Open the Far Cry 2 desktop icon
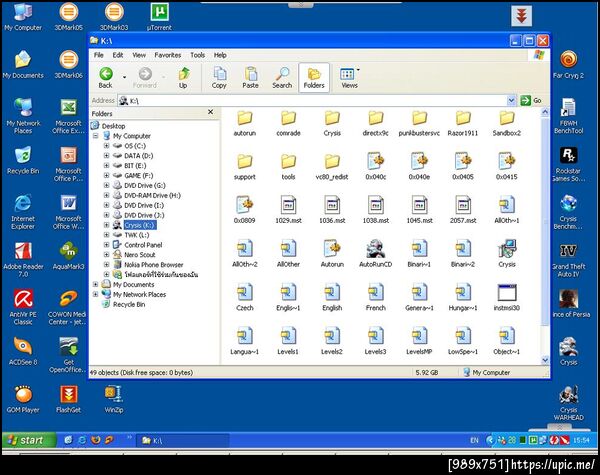Viewport: 600px width, 475px height. coord(568,65)
